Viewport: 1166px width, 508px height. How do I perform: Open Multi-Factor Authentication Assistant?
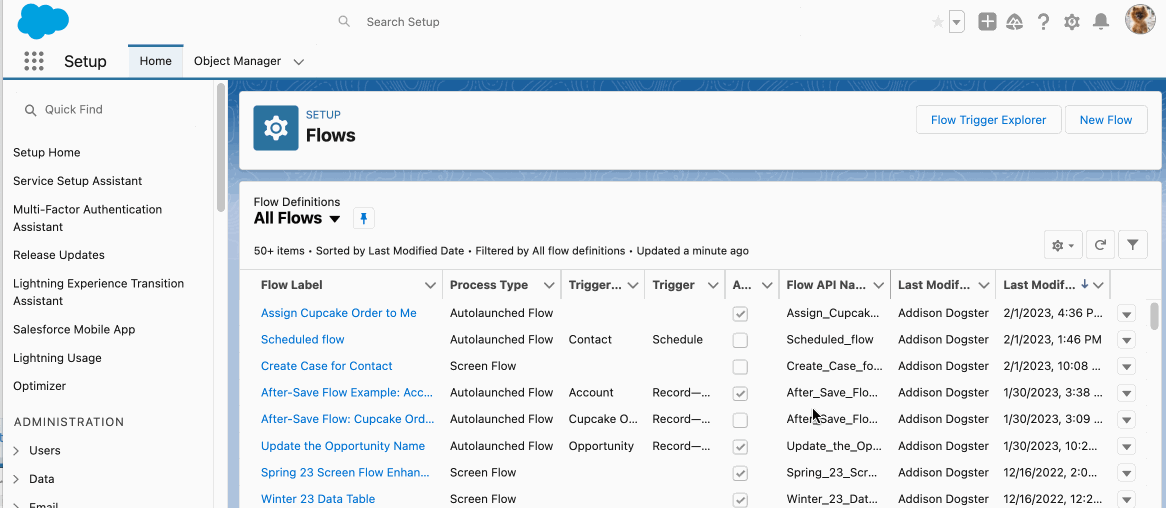[x=87, y=218]
